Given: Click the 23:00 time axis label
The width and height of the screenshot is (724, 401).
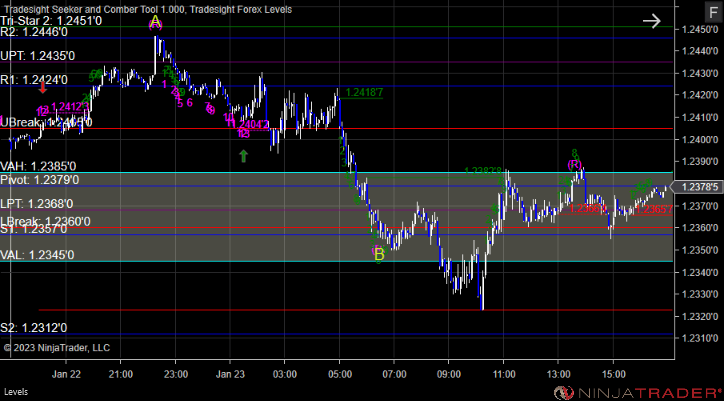Looking at the screenshot, I should point(175,374).
